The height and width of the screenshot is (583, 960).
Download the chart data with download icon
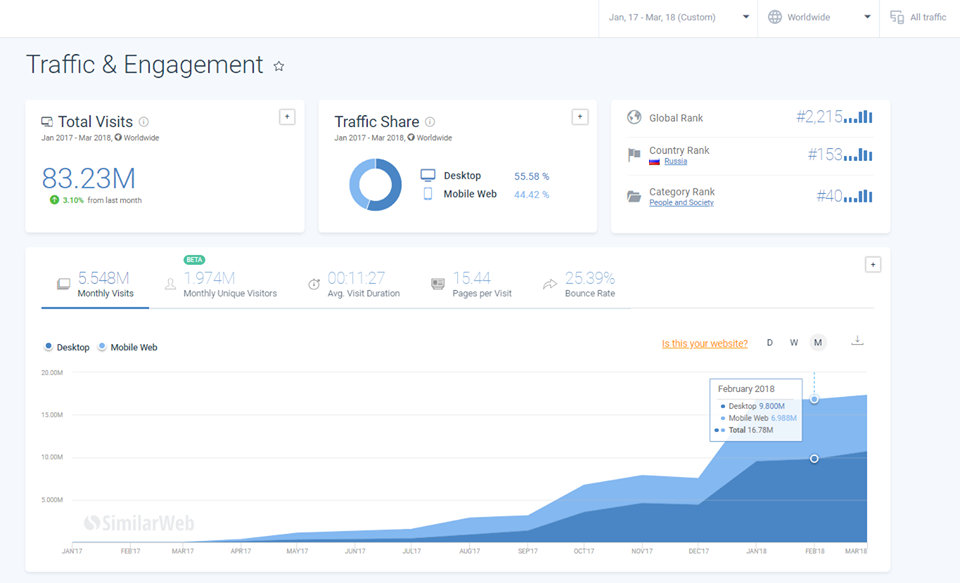point(857,341)
